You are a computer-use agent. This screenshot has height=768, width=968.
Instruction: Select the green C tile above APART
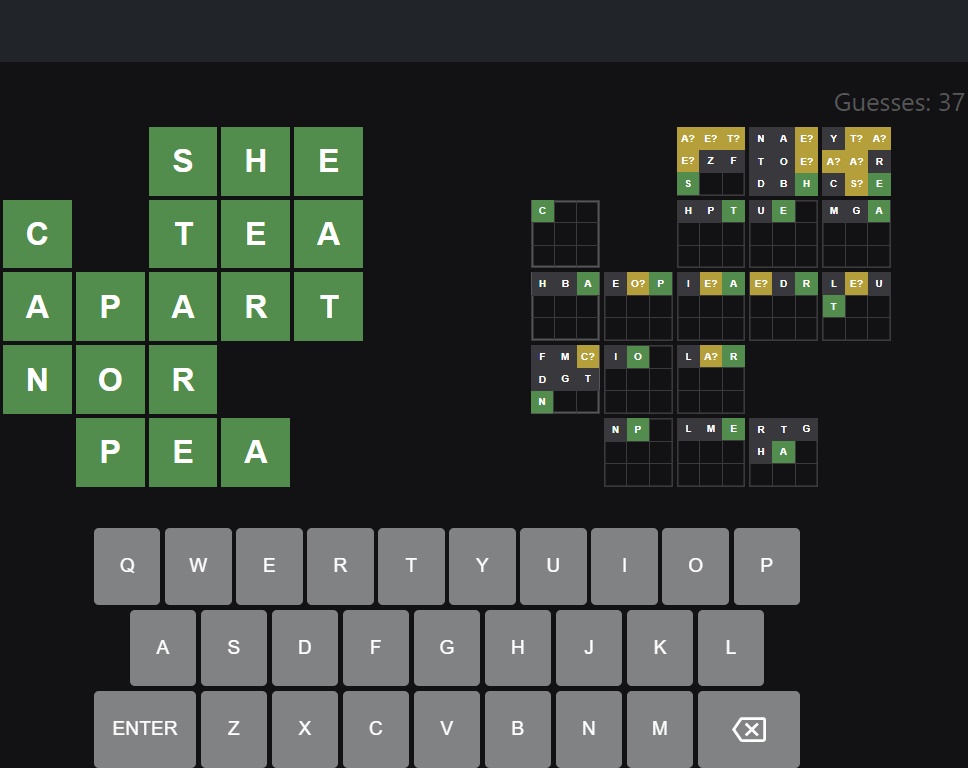click(x=37, y=234)
